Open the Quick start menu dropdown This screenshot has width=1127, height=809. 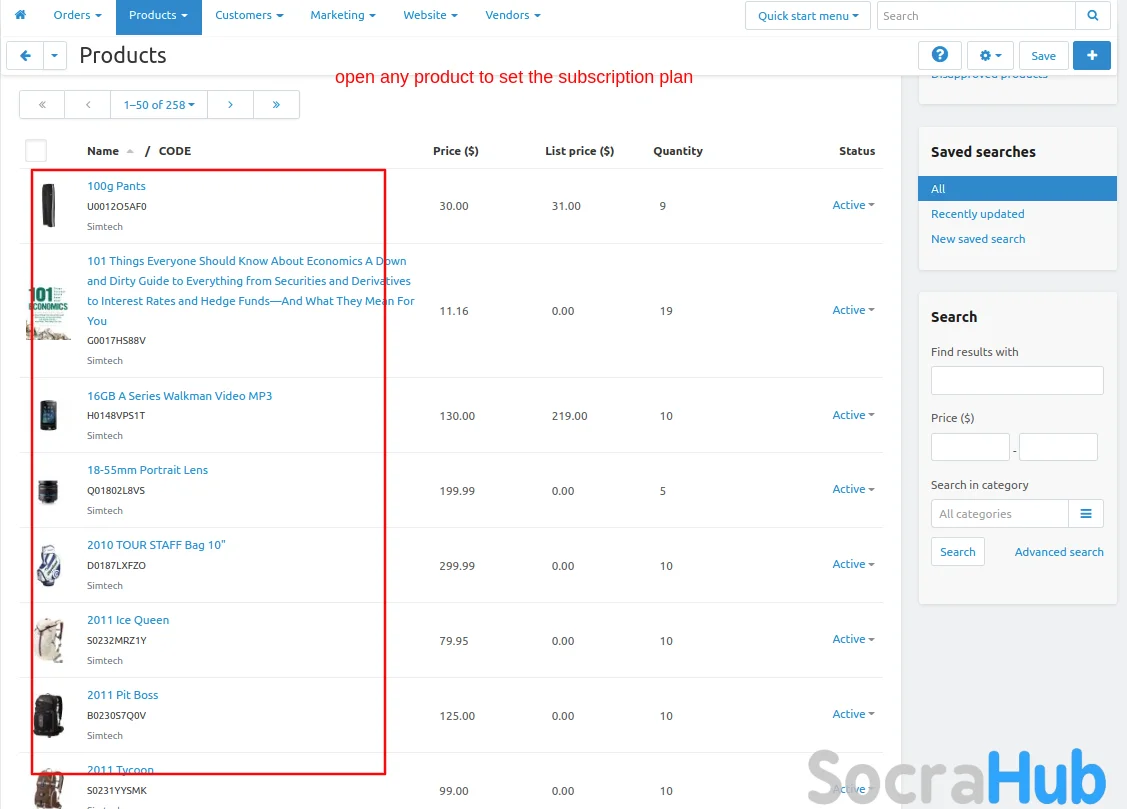point(807,16)
